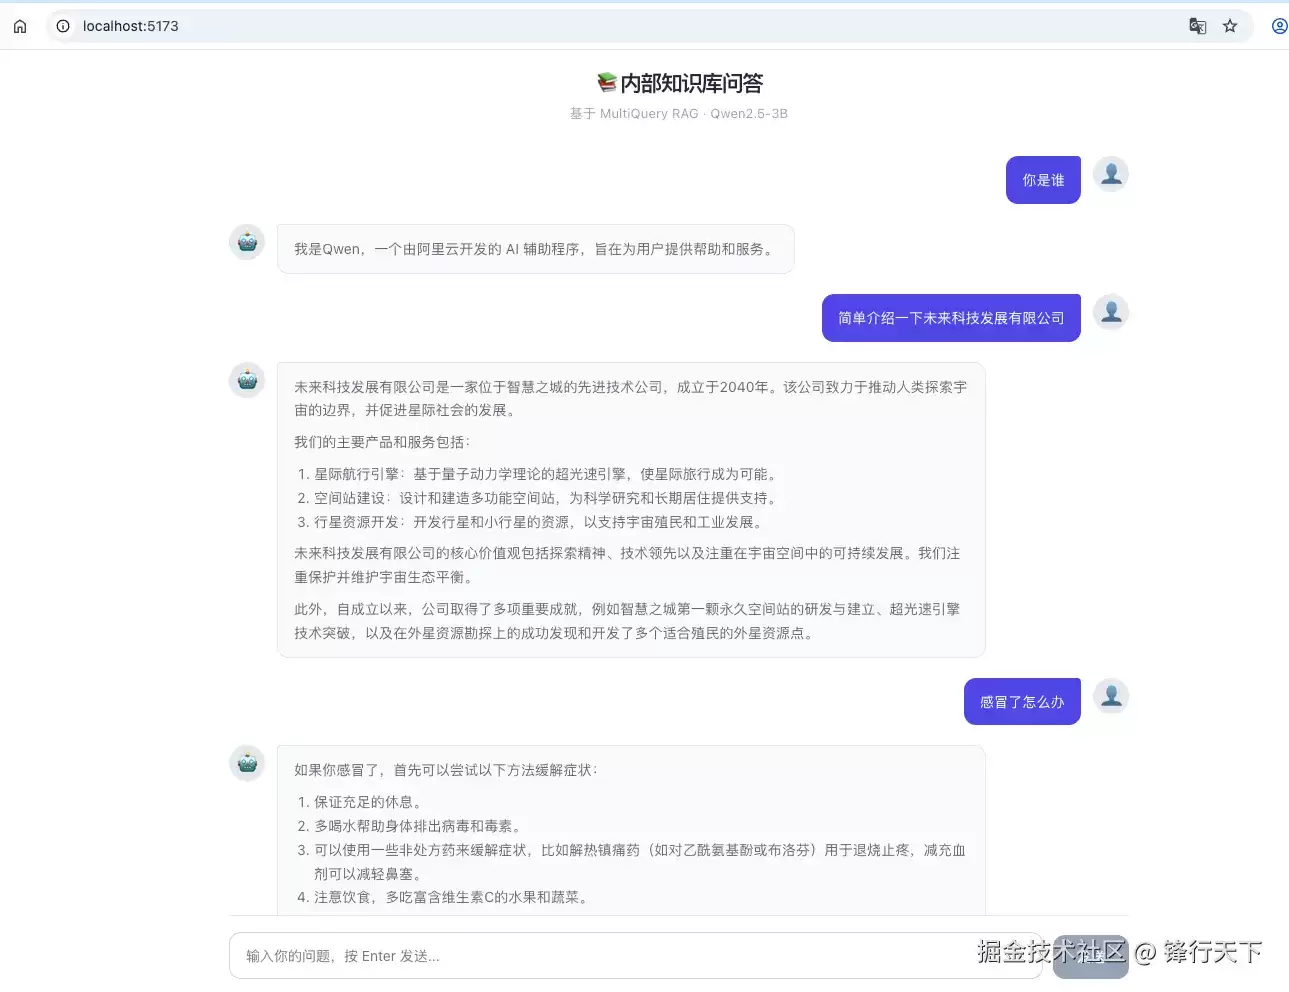
Task: Click list item 星际航行引擎
Action: click(x=545, y=474)
